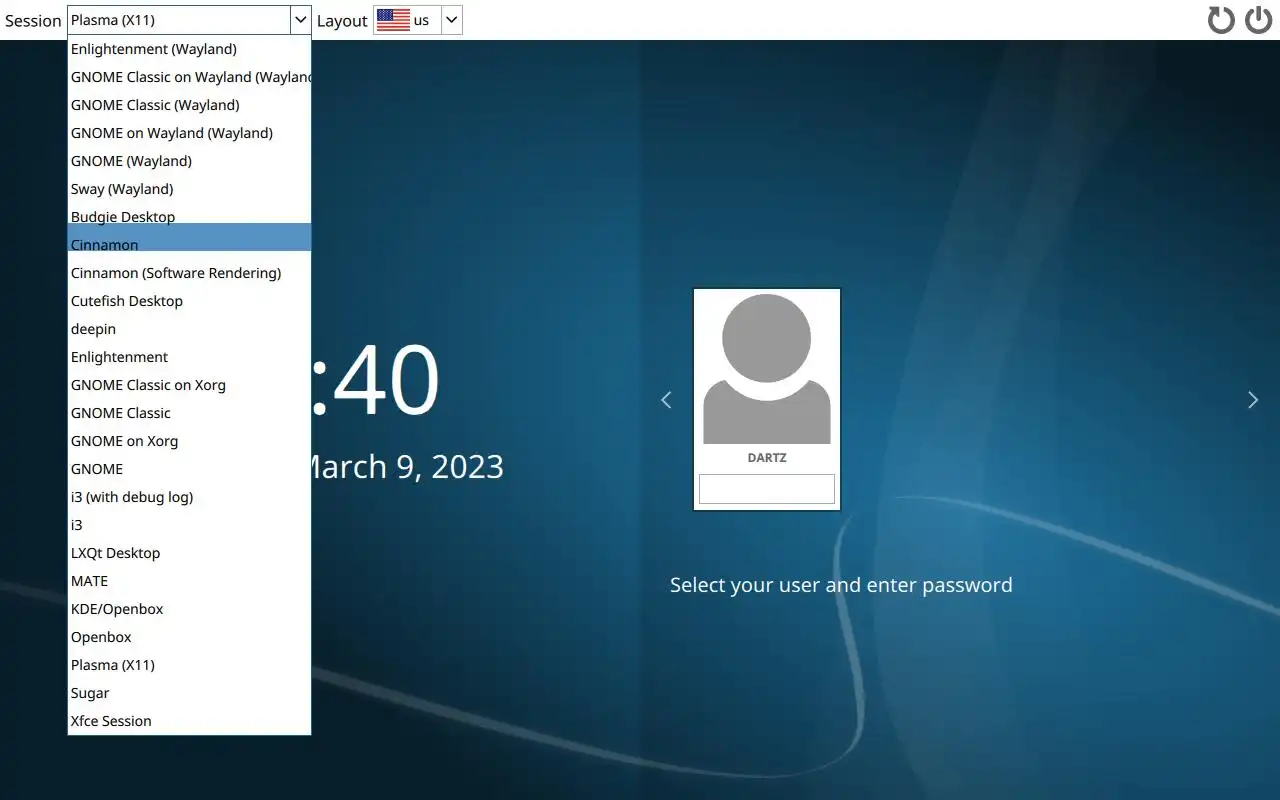Focus the password field under DARTZ
Screen dimensions: 1280x800
click(767, 489)
